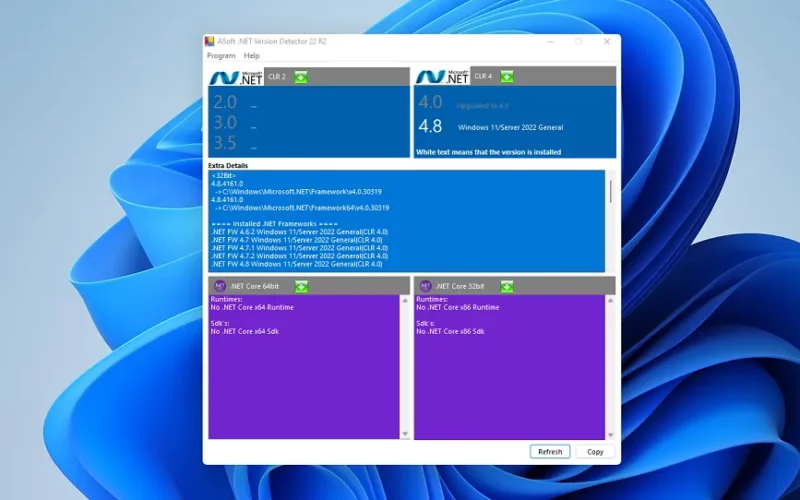Click the 'CLR 2' header label
The height and width of the screenshot is (500, 800).
pyautogui.click(x=277, y=77)
